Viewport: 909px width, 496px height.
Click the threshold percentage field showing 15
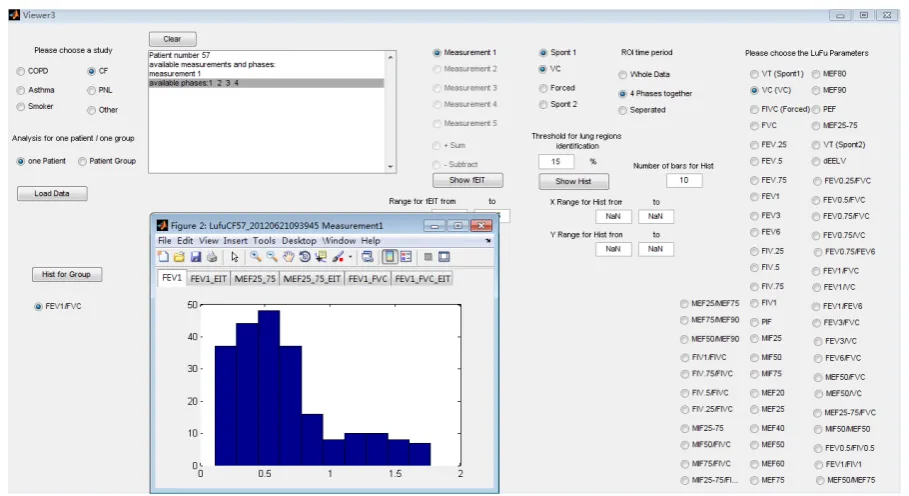click(x=556, y=162)
